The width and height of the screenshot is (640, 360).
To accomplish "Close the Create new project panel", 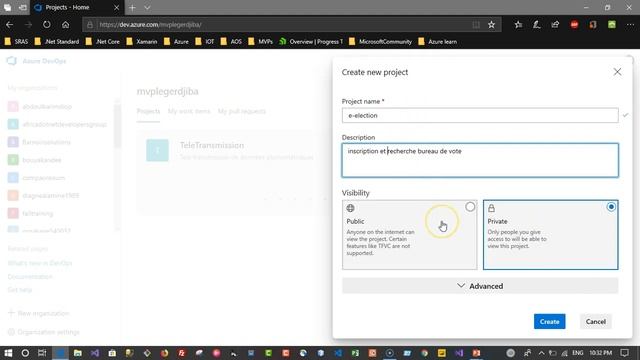I will click(x=617, y=72).
